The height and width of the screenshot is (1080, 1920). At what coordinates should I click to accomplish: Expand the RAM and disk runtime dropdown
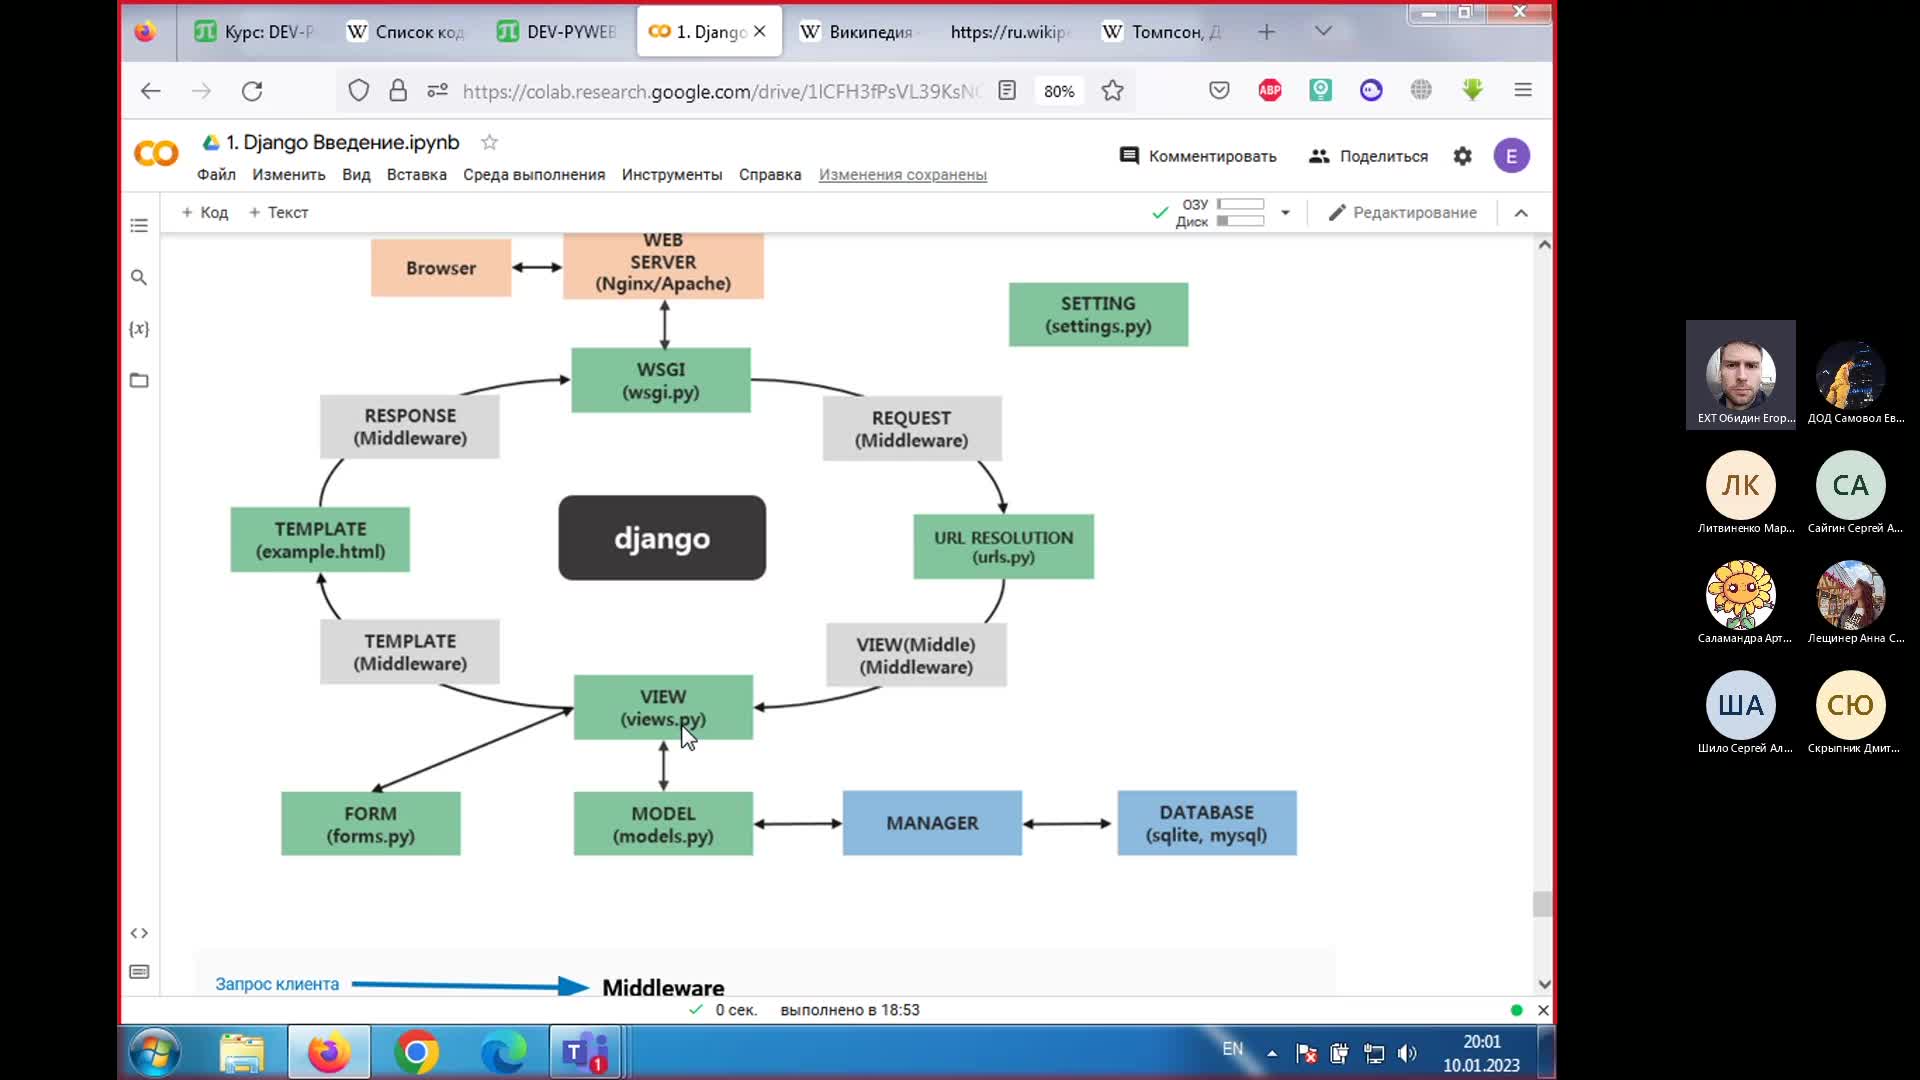pyautogui.click(x=1286, y=213)
